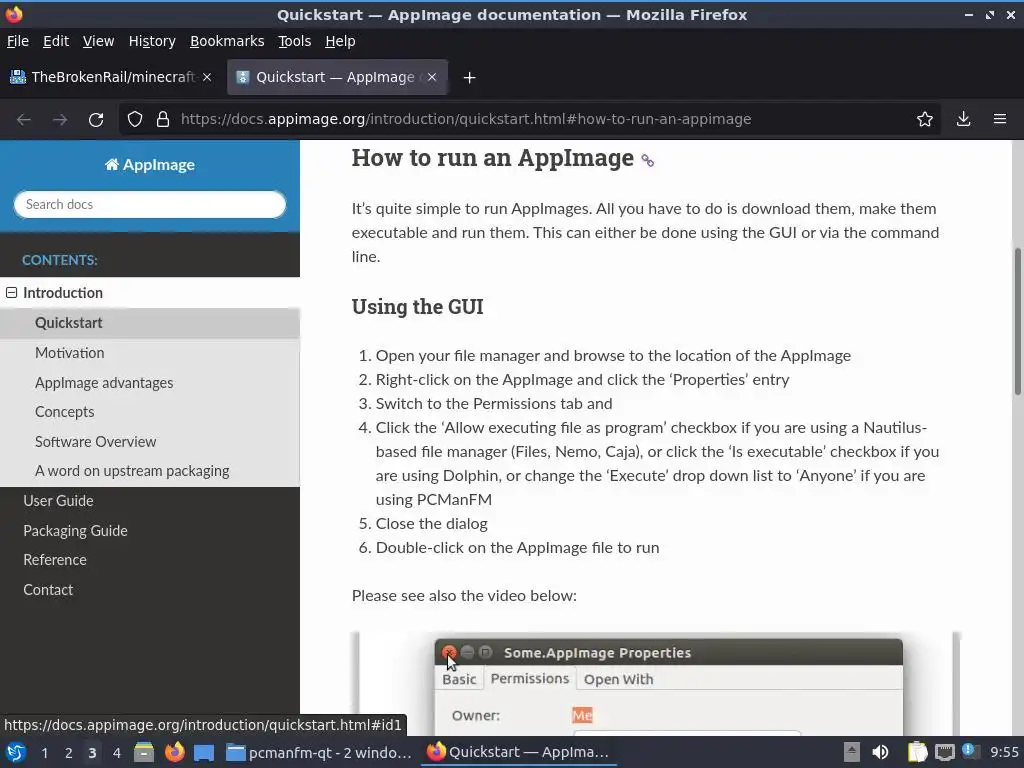This screenshot has height=768, width=1024.
Task: Click the update notifier tray icon
Action: [x=970, y=752]
